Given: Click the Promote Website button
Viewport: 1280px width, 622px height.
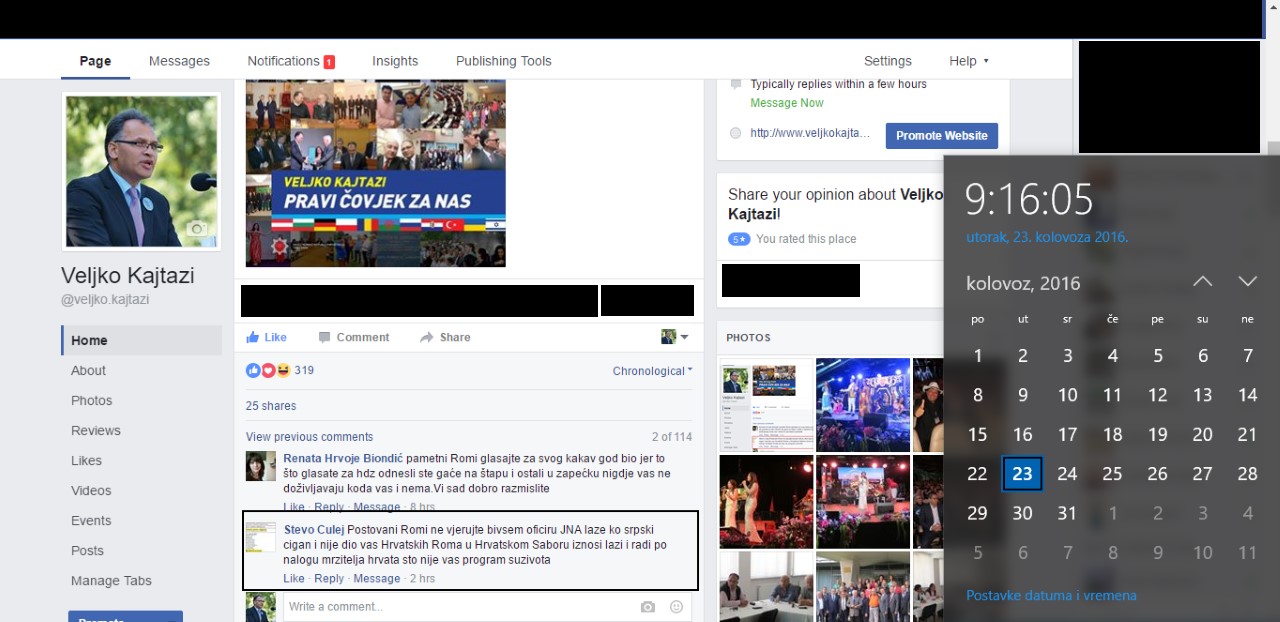Looking at the screenshot, I should (x=941, y=135).
